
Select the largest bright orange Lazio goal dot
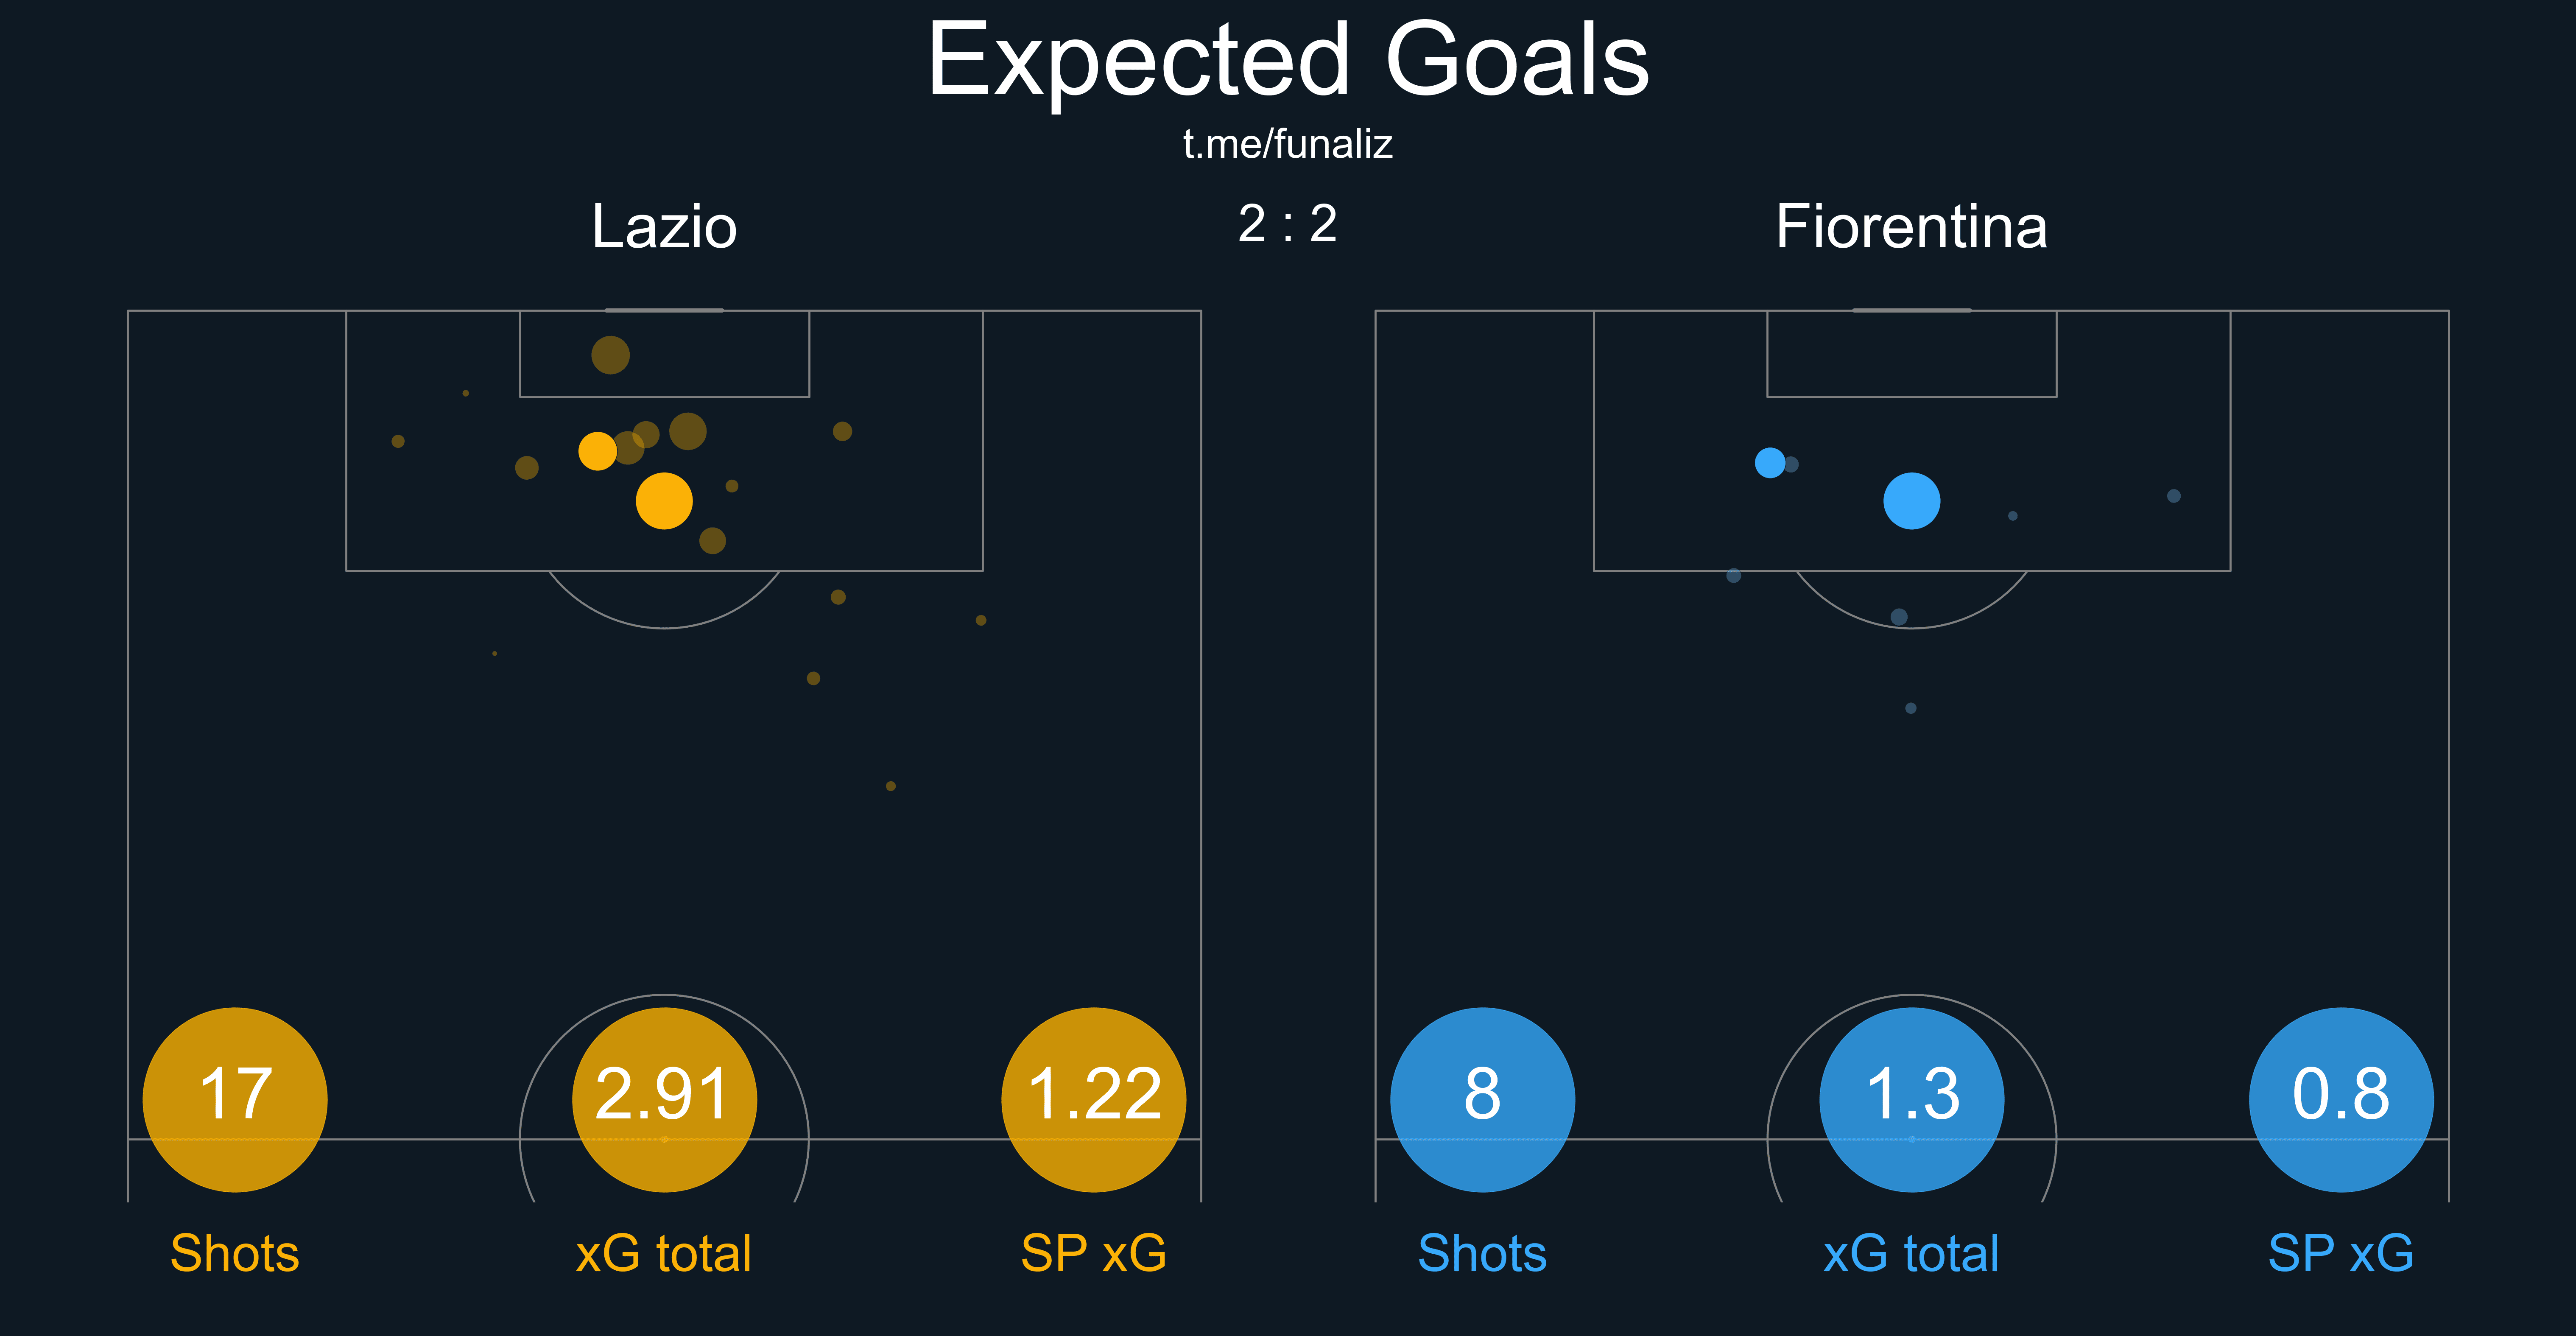[664, 500]
